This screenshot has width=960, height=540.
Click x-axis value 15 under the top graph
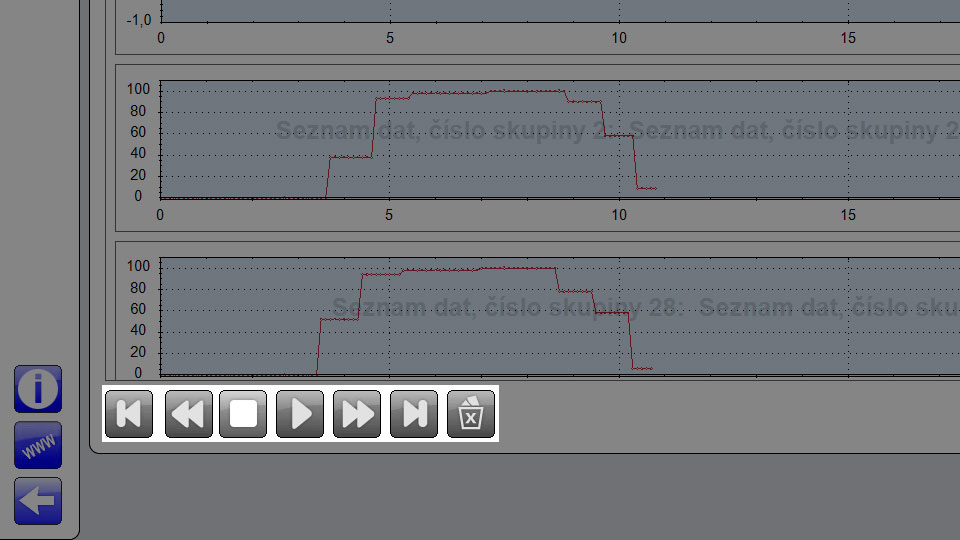click(848, 38)
